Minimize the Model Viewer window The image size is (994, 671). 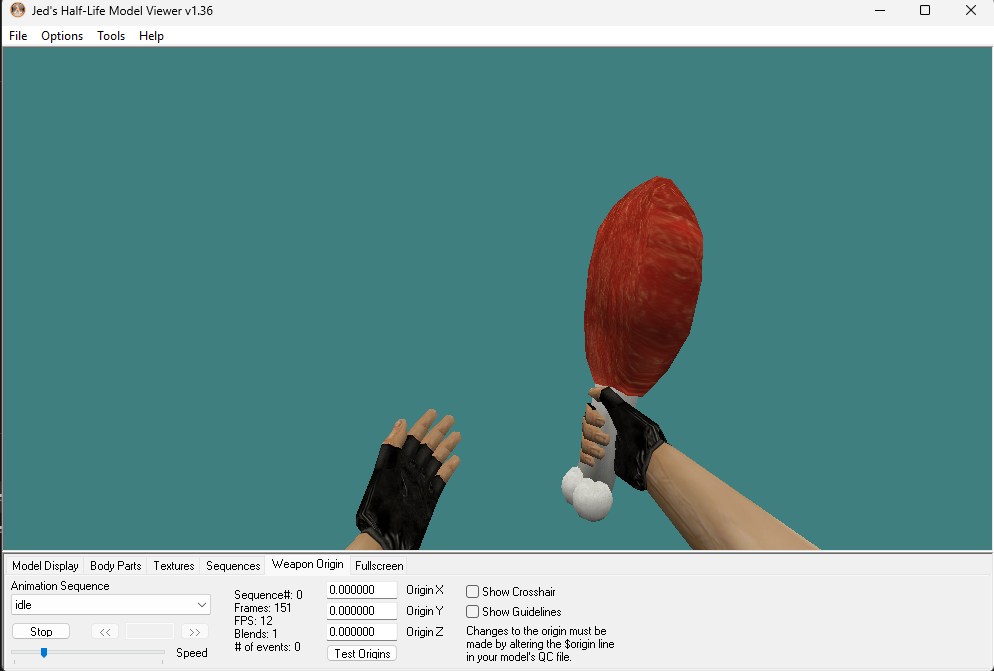(x=879, y=11)
